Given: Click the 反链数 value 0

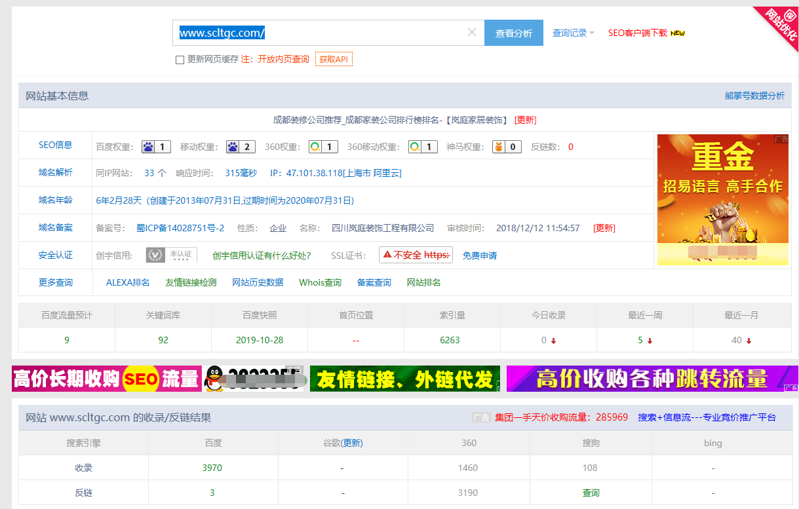Looking at the screenshot, I should tap(571, 147).
